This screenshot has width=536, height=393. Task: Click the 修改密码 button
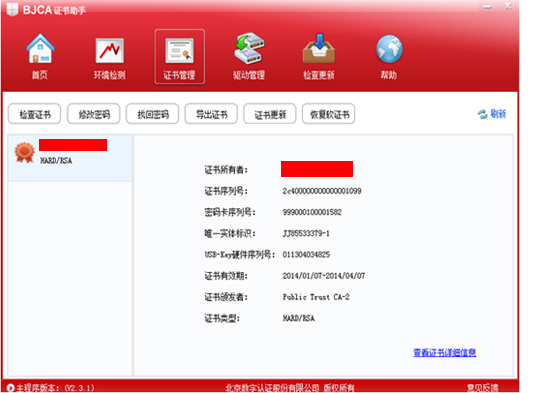94,114
